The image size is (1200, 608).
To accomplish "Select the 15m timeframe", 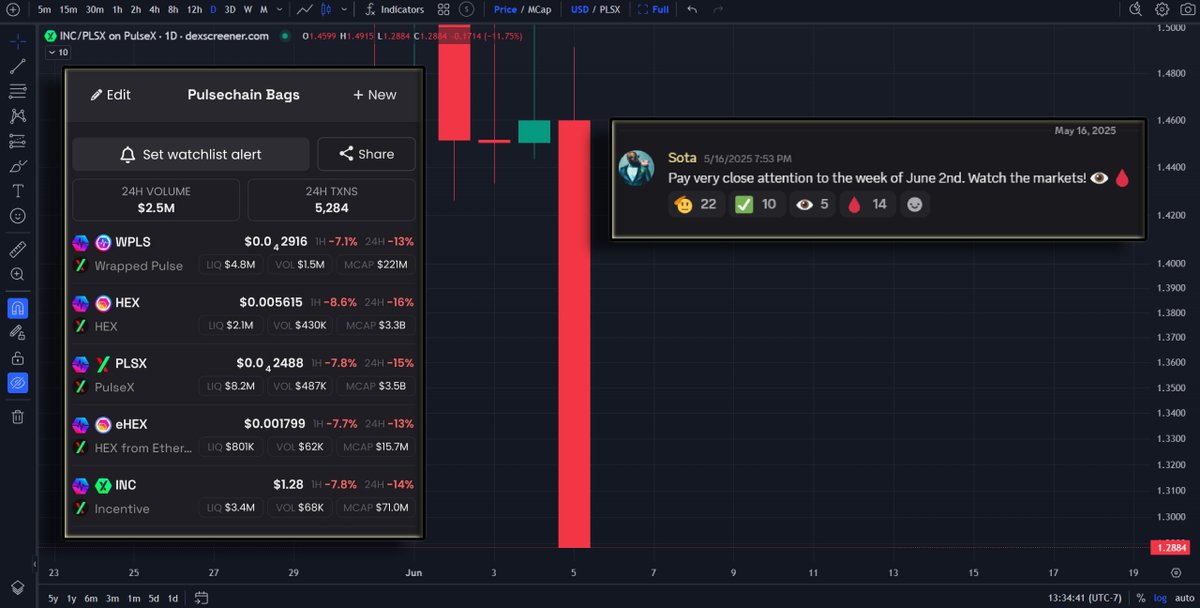I will 68,9.
